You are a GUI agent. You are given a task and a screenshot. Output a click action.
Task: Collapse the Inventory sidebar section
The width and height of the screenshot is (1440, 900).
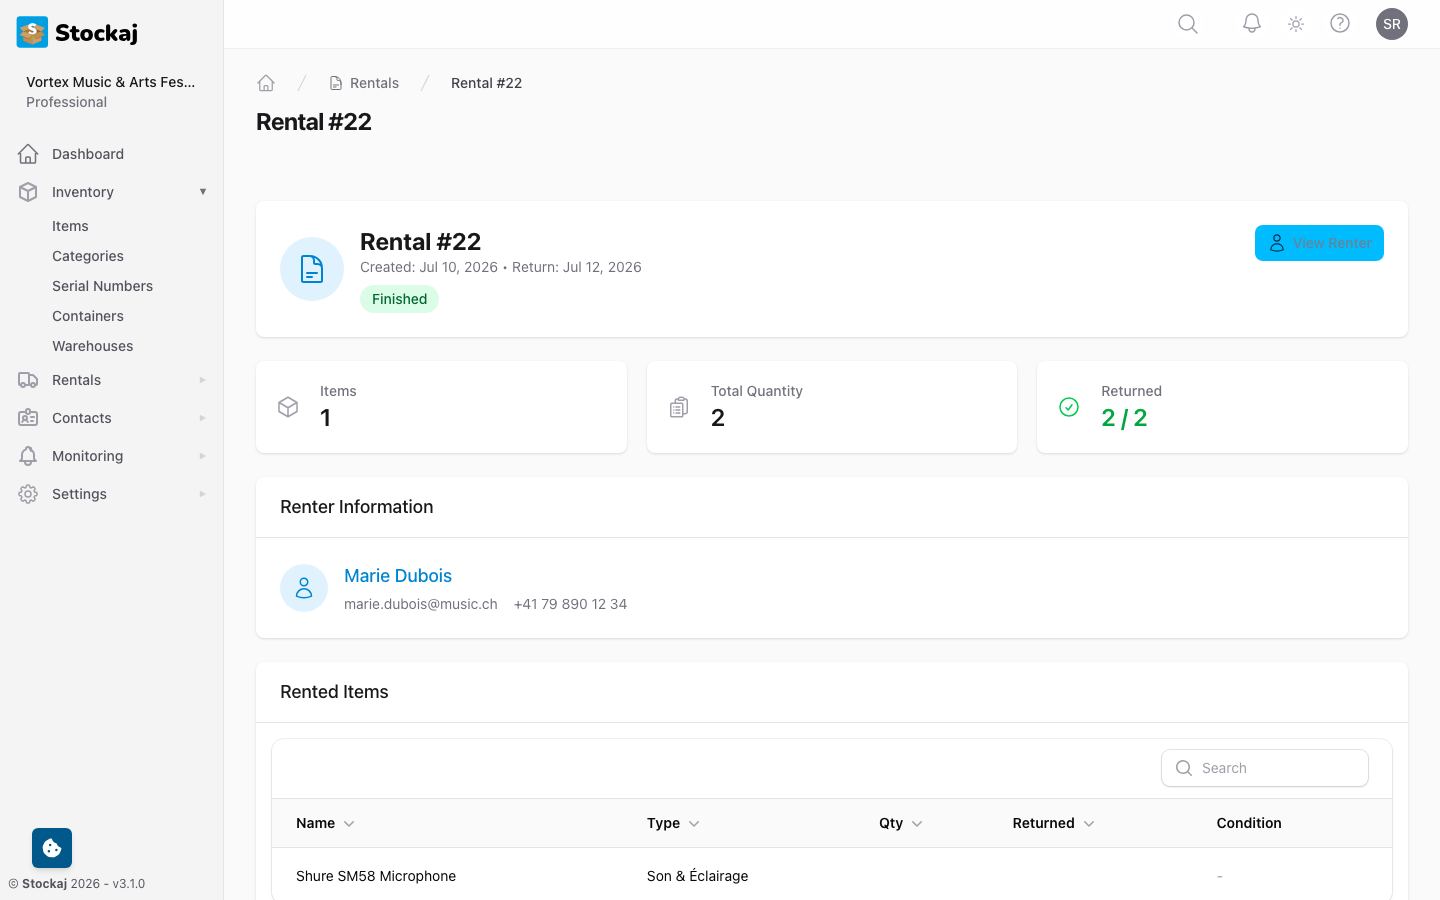pos(203,191)
